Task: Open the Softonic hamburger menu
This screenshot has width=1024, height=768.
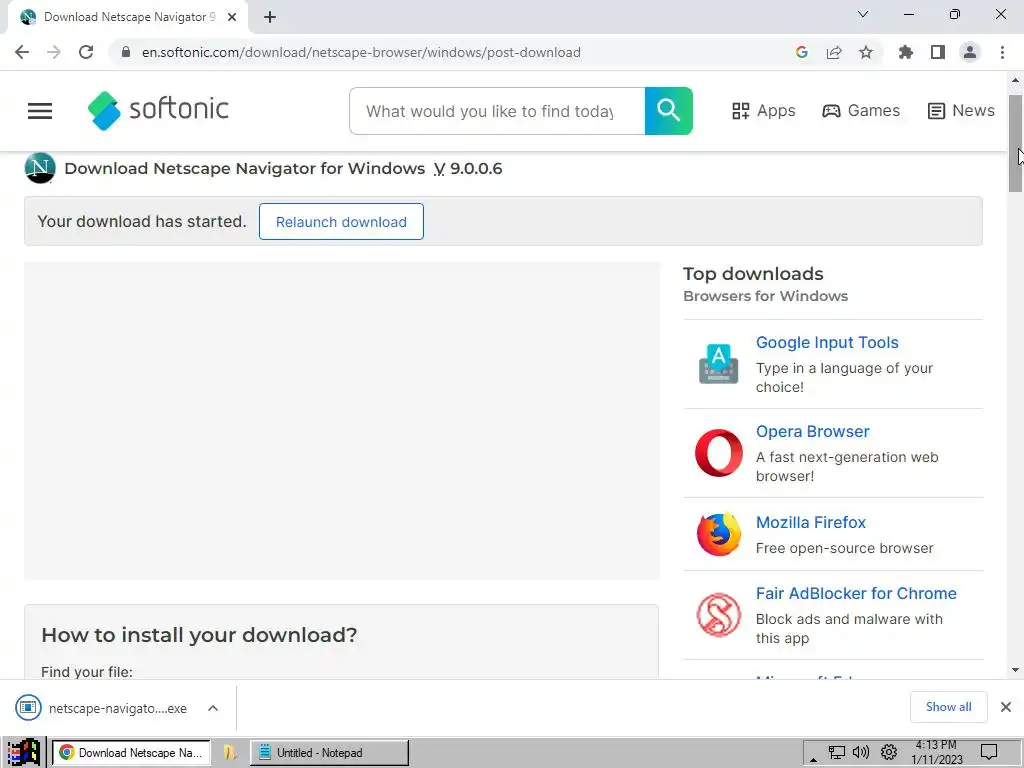Action: [40, 111]
